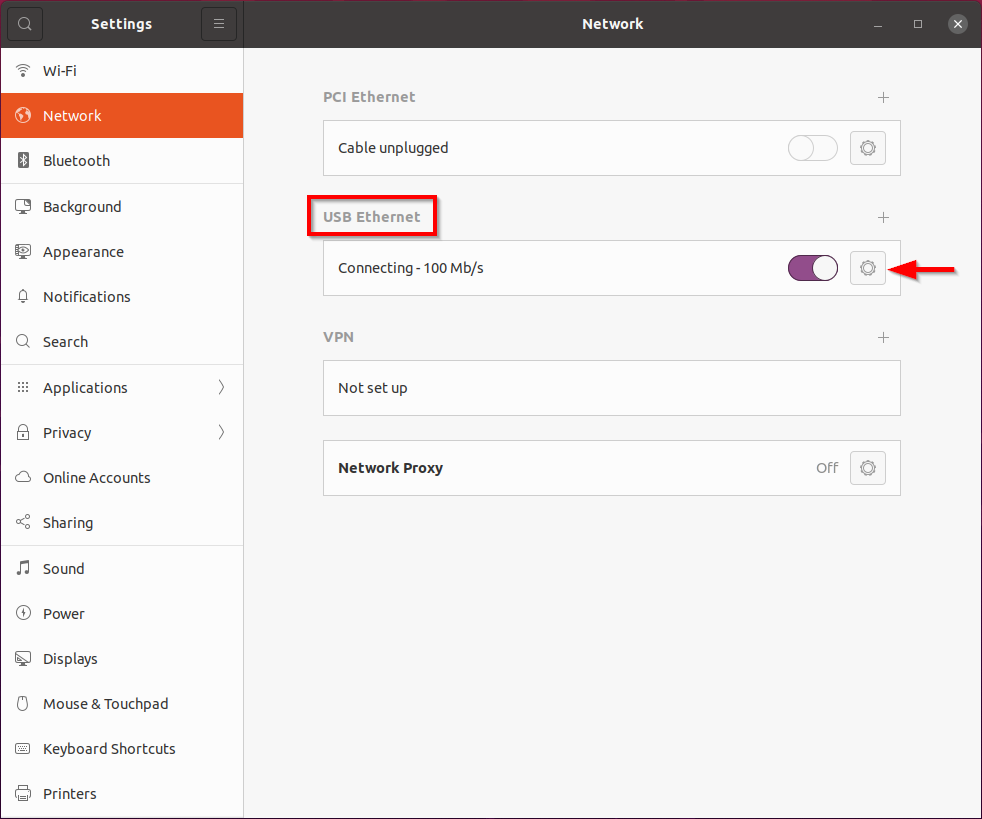Click the VPN Not set up row
This screenshot has height=819, width=982.
pos(611,388)
